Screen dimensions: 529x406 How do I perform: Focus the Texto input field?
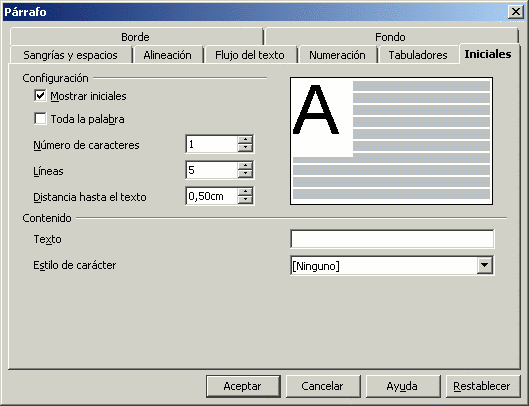[392, 239]
